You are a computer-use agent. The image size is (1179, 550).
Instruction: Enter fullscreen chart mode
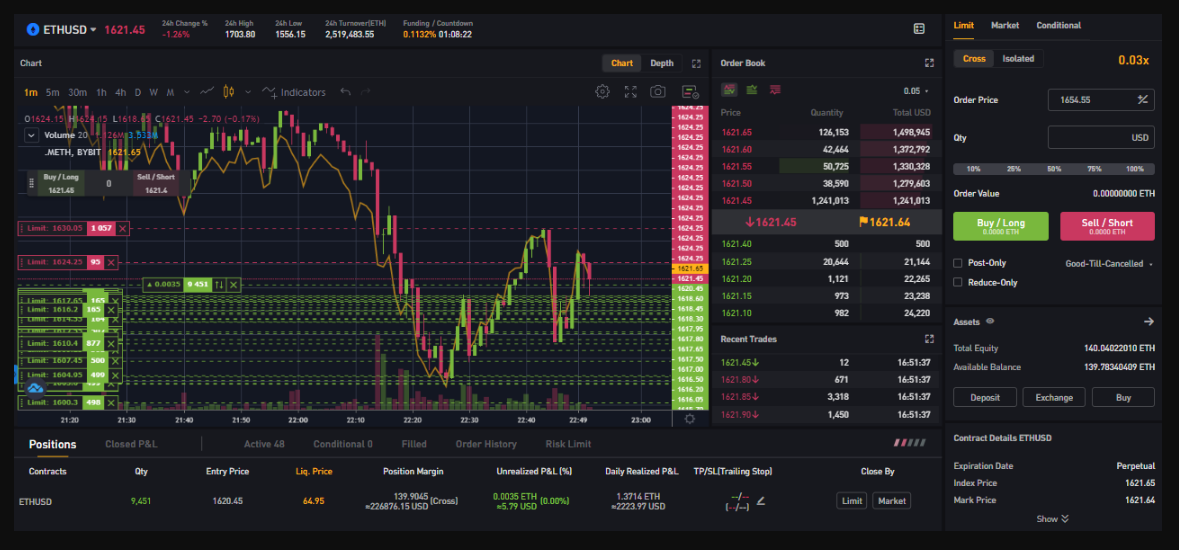(630, 92)
